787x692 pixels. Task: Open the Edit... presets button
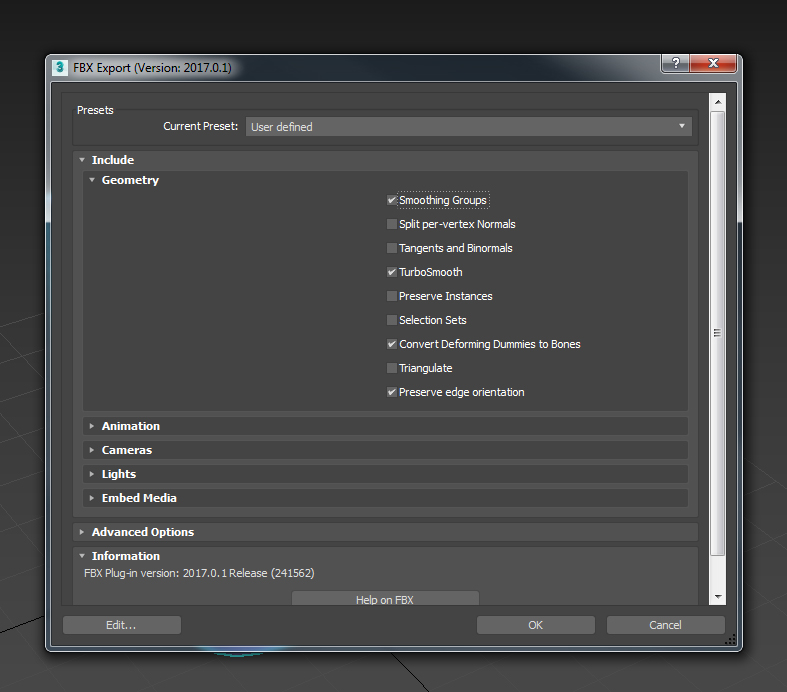pyautogui.click(x=121, y=625)
